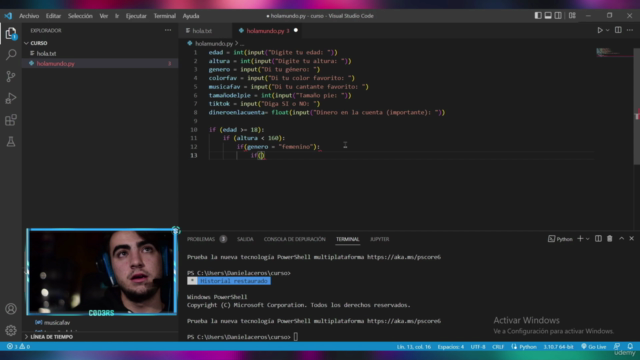
Task: Open the Testing flask view
Action: [x=11, y=142]
